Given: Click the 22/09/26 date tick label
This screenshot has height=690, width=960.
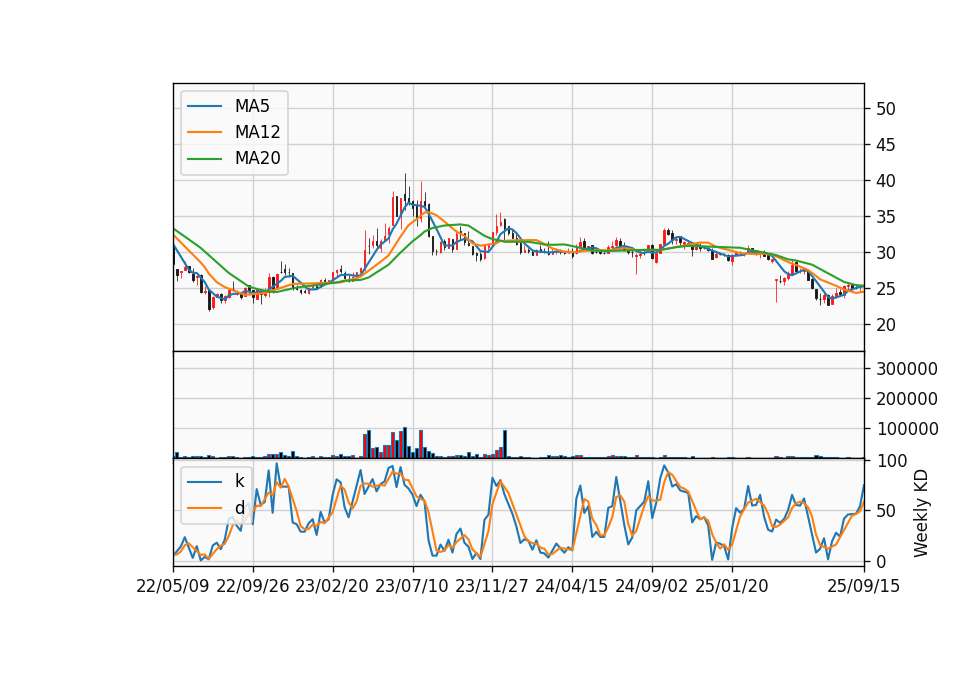Looking at the screenshot, I should tap(253, 586).
